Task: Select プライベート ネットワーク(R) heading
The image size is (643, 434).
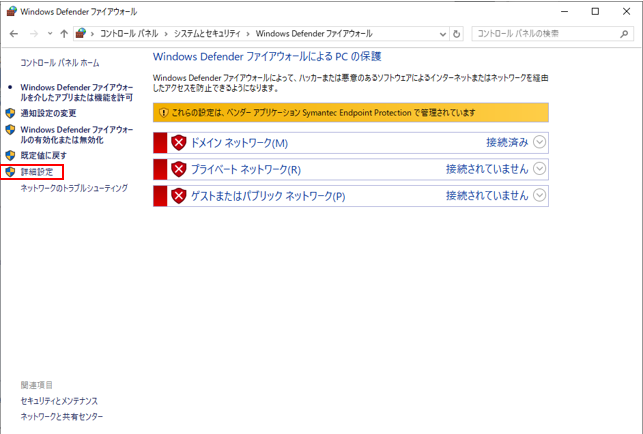Action: coord(246,169)
